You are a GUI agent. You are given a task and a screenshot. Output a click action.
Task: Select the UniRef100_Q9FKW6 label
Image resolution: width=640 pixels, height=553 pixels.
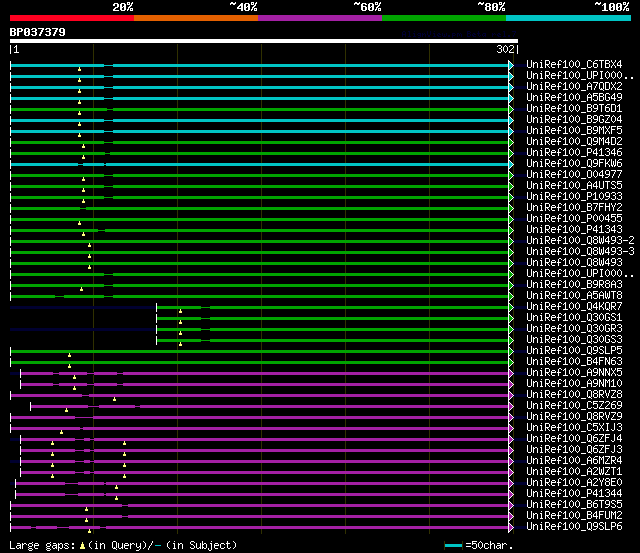click(574, 164)
